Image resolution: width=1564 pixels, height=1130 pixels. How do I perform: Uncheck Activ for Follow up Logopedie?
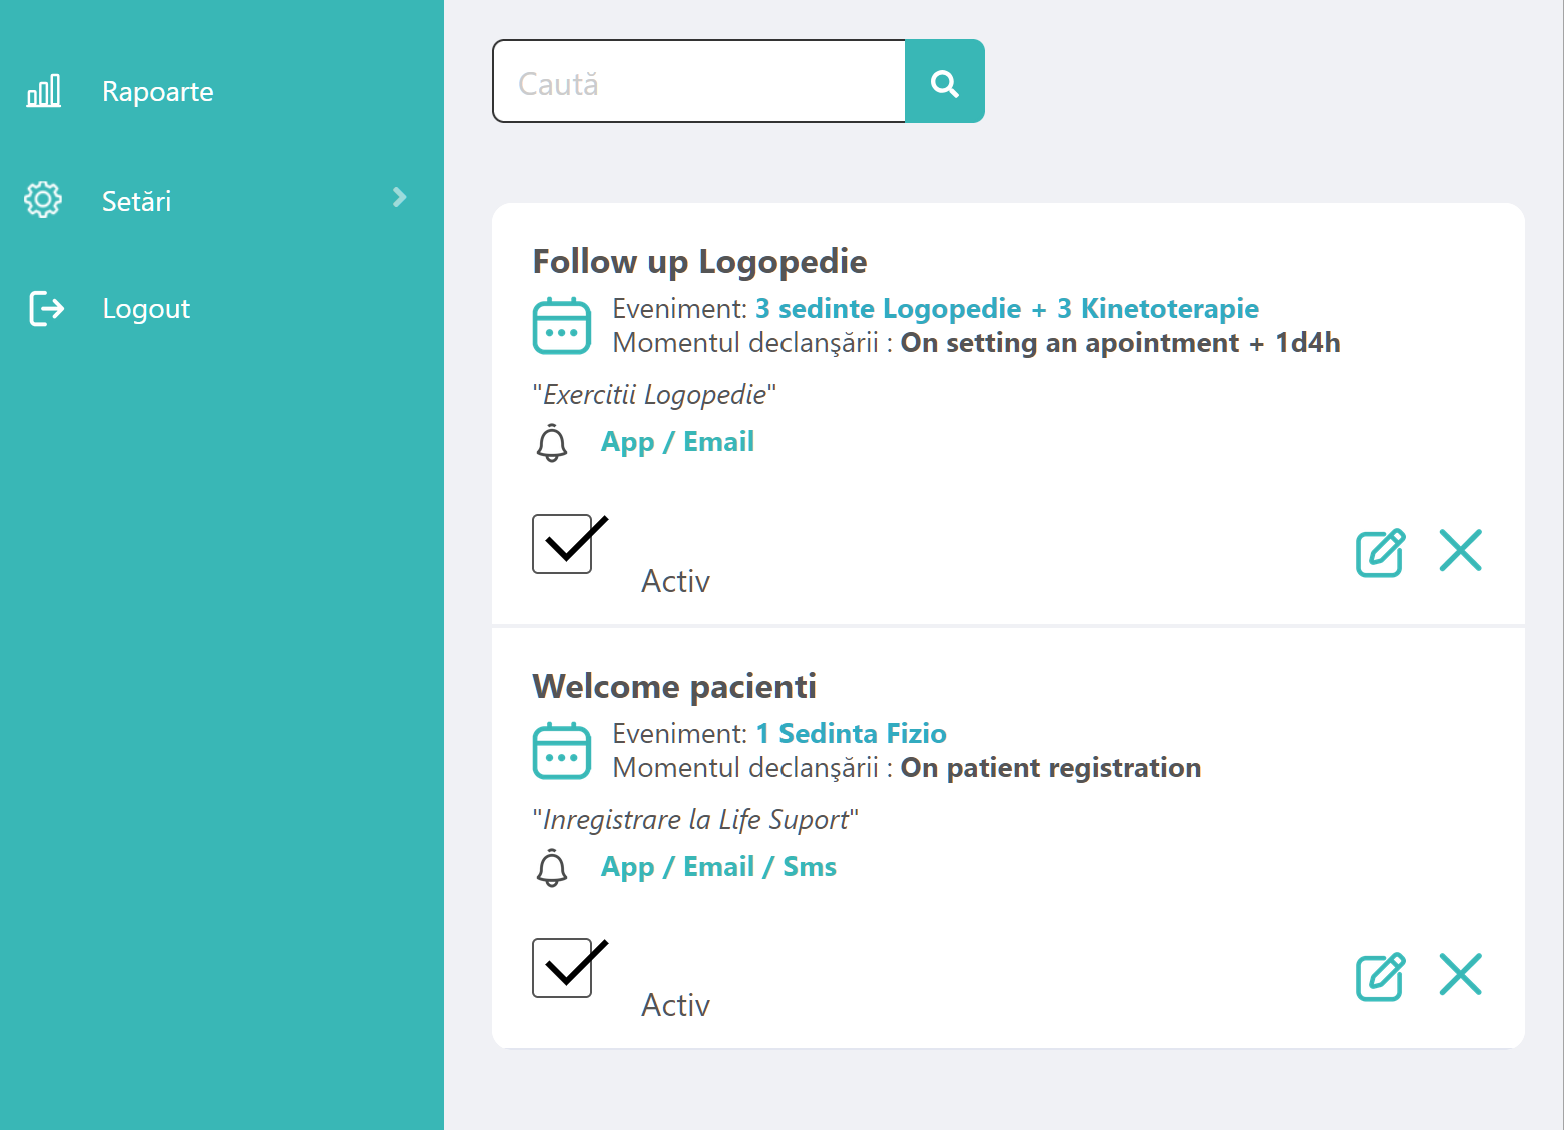pos(562,544)
